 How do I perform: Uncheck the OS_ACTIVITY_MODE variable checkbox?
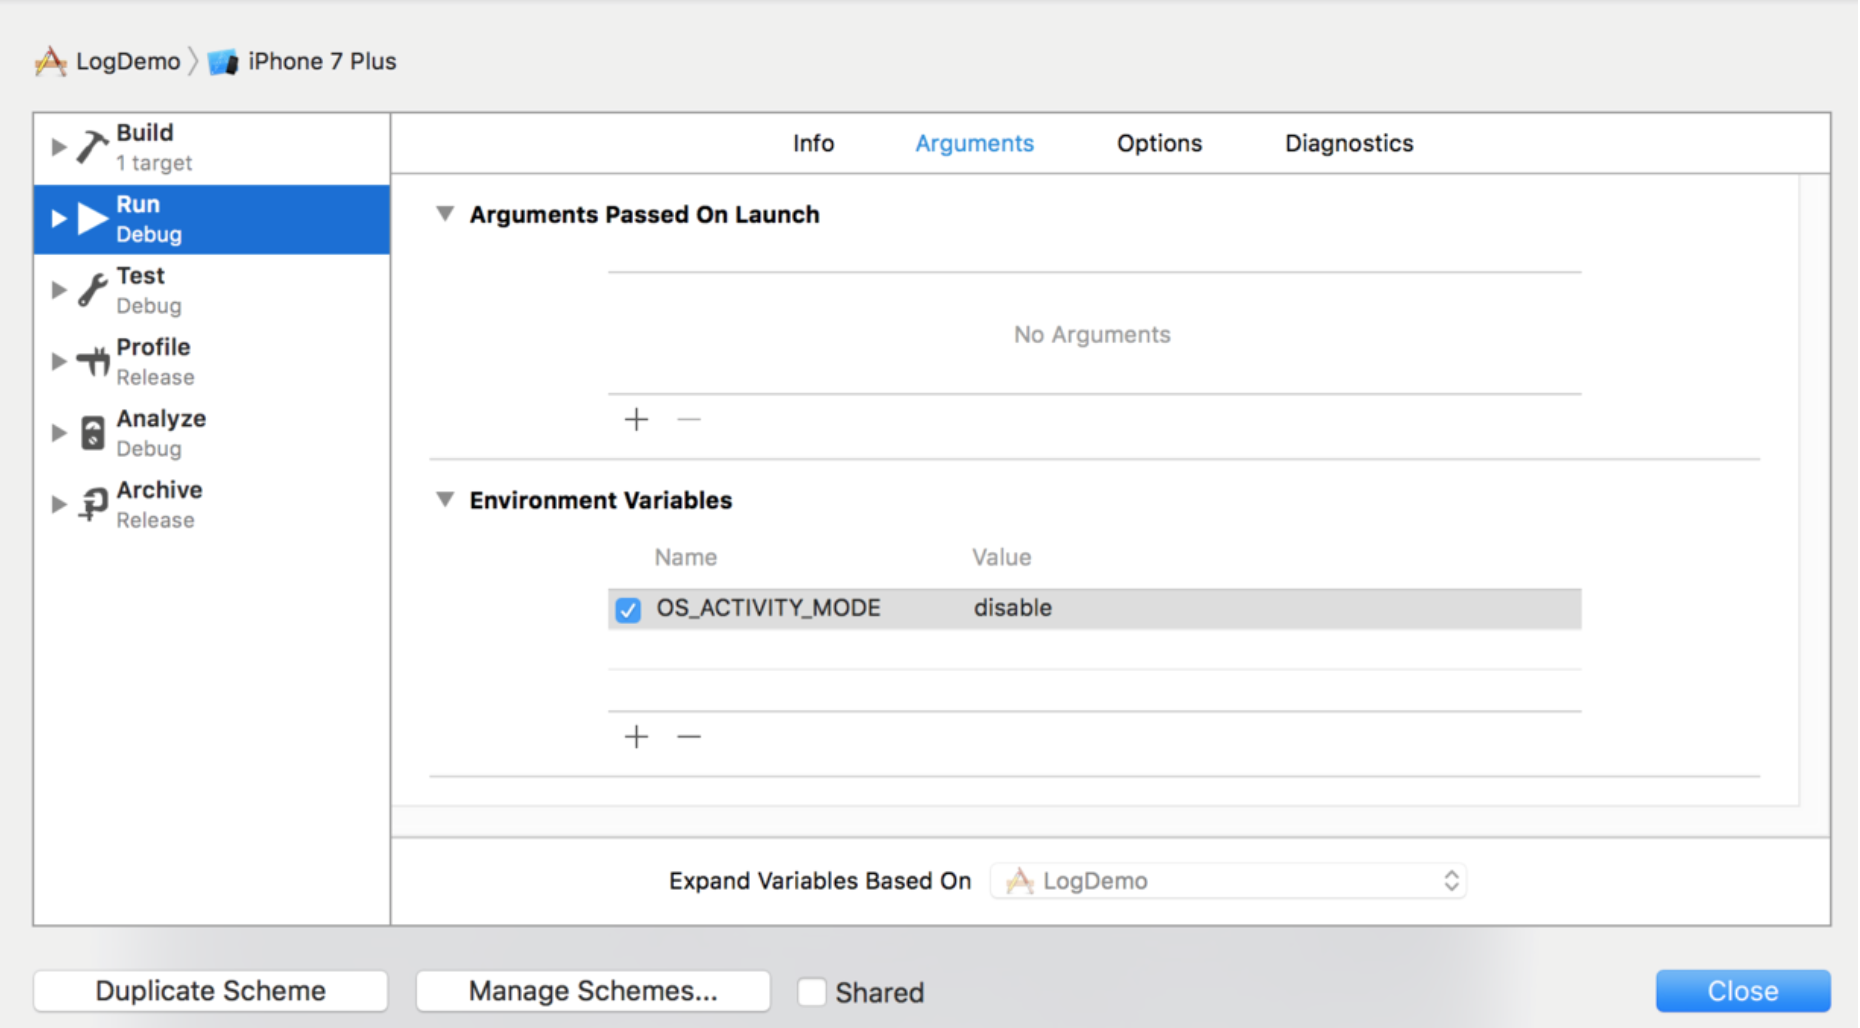point(628,610)
